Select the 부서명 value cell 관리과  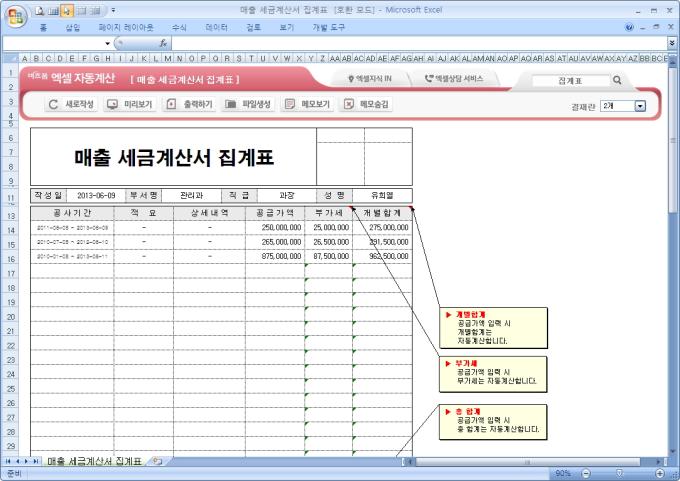[x=192, y=196]
